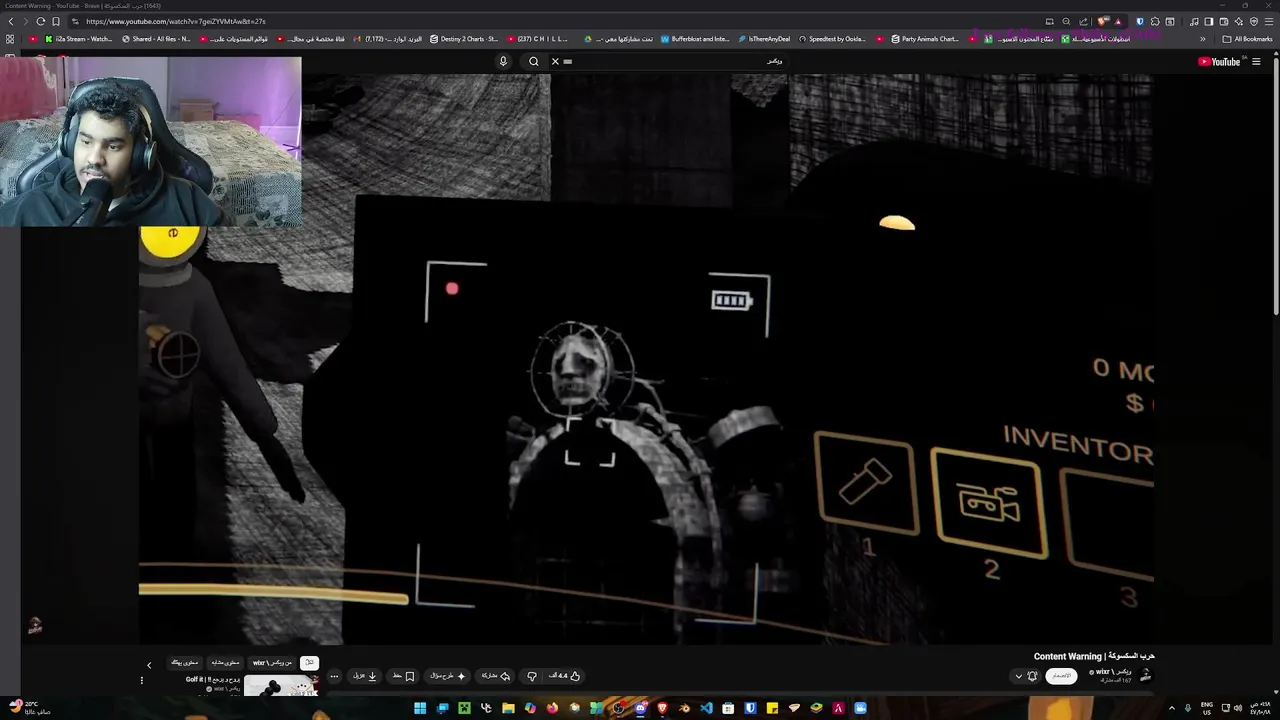Open the Party Animals Chart bookmark
Viewport: 1280px width, 720px height.
pyautogui.click(x=925, y=39)
